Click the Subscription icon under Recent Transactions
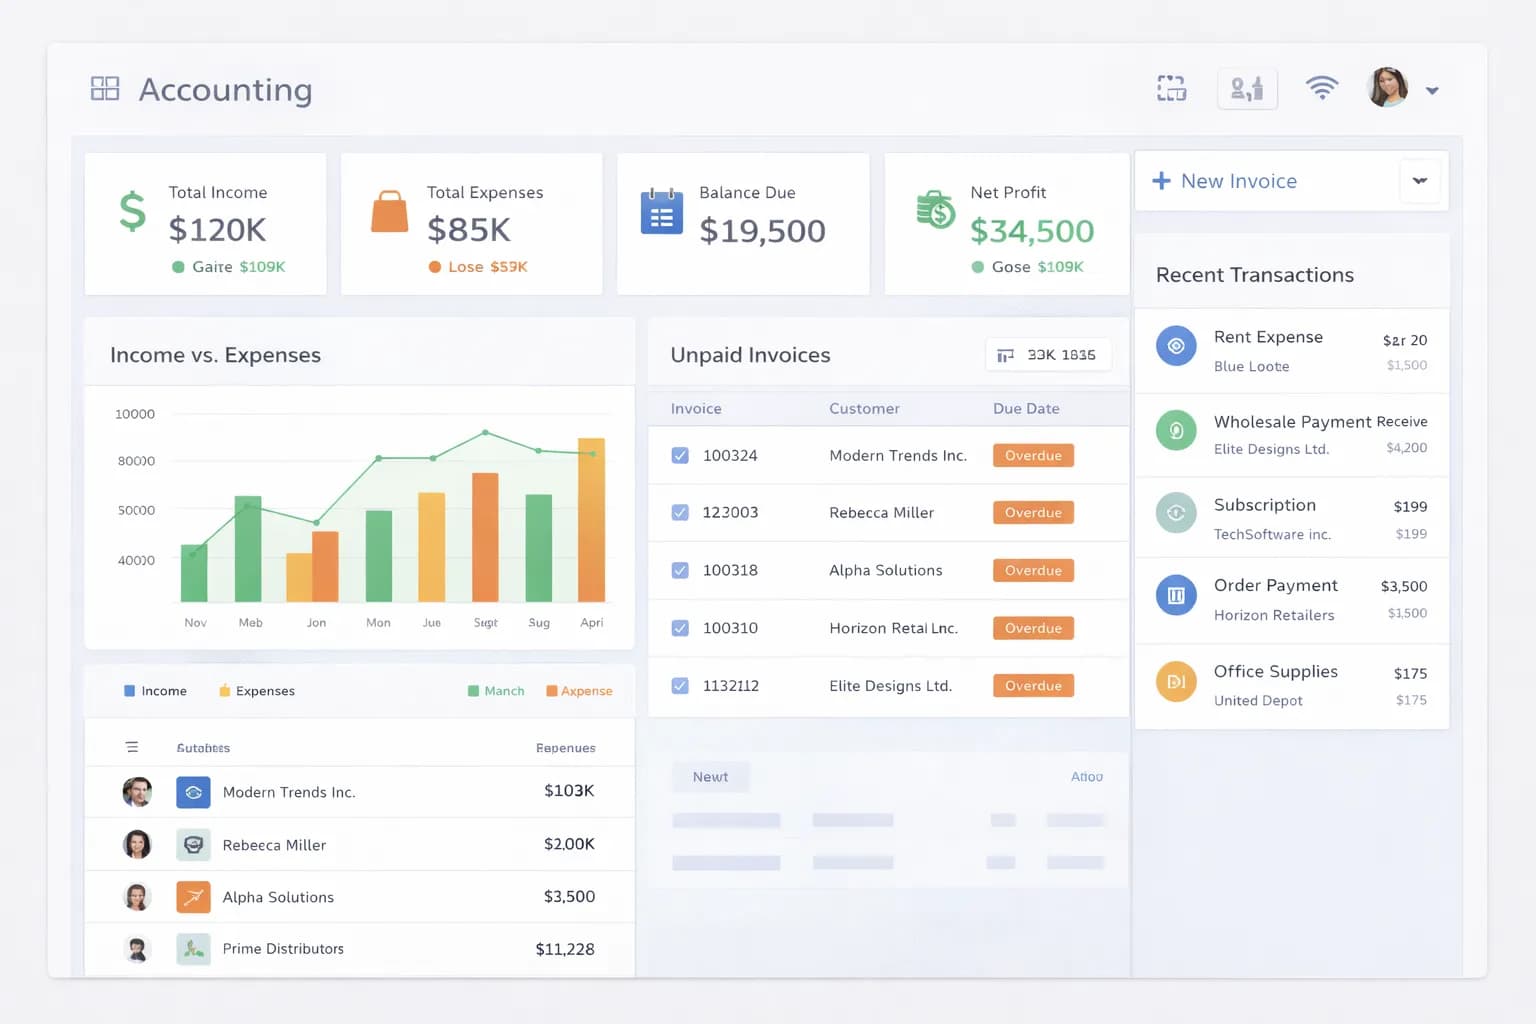 click(x=1176, y=512)
